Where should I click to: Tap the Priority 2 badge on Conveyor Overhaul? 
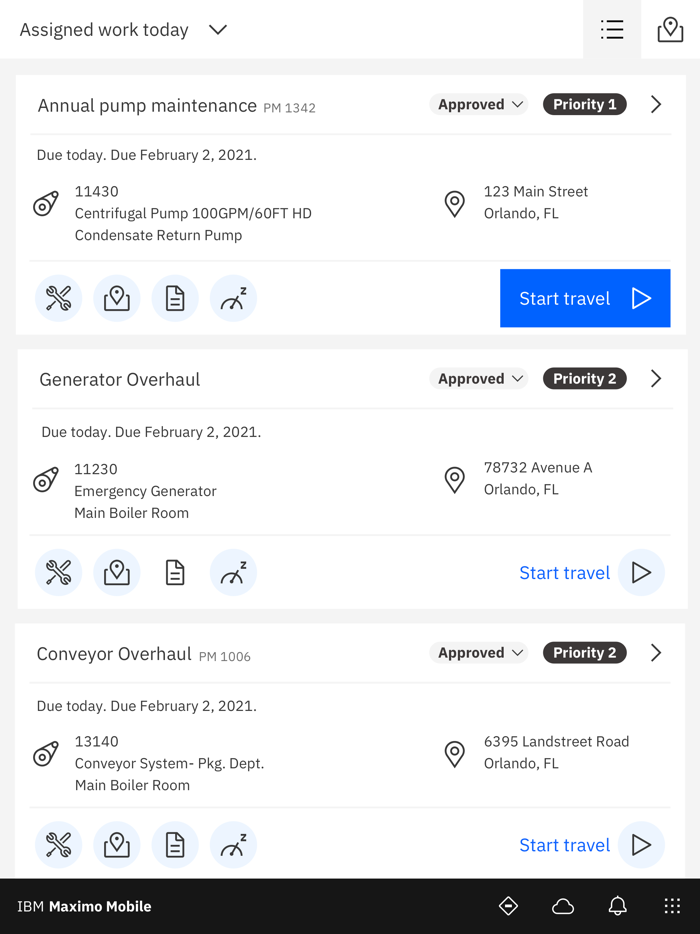point(584,652)
